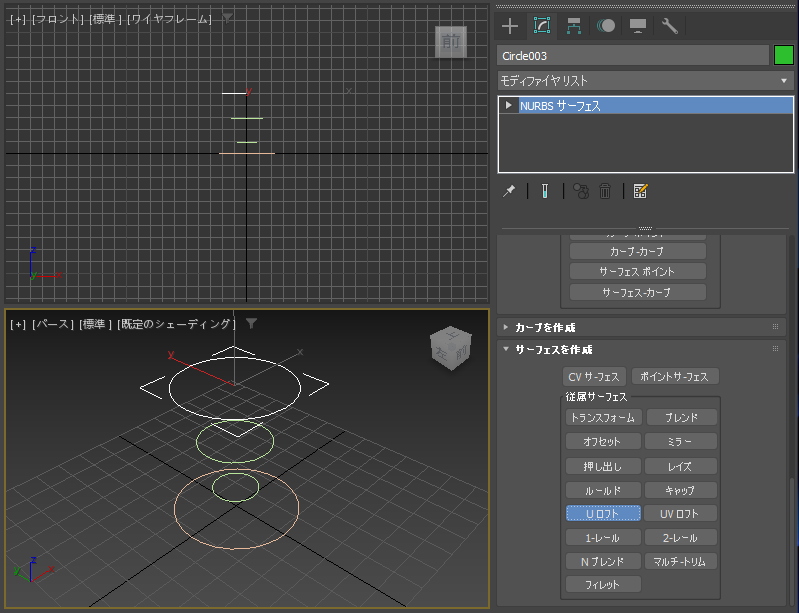Toggle the active U ロフト button
This screenshot has height=613, width=799.
pos(603,514)
